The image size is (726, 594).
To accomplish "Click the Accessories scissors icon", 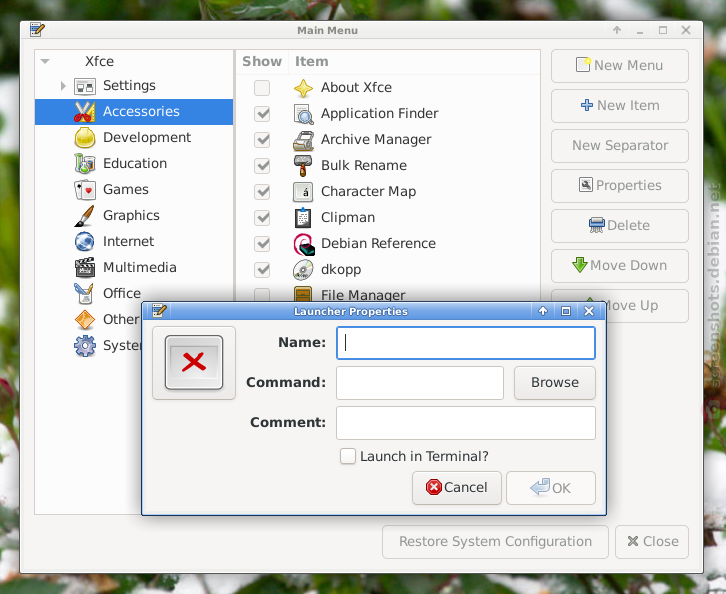I will point(85,112).
